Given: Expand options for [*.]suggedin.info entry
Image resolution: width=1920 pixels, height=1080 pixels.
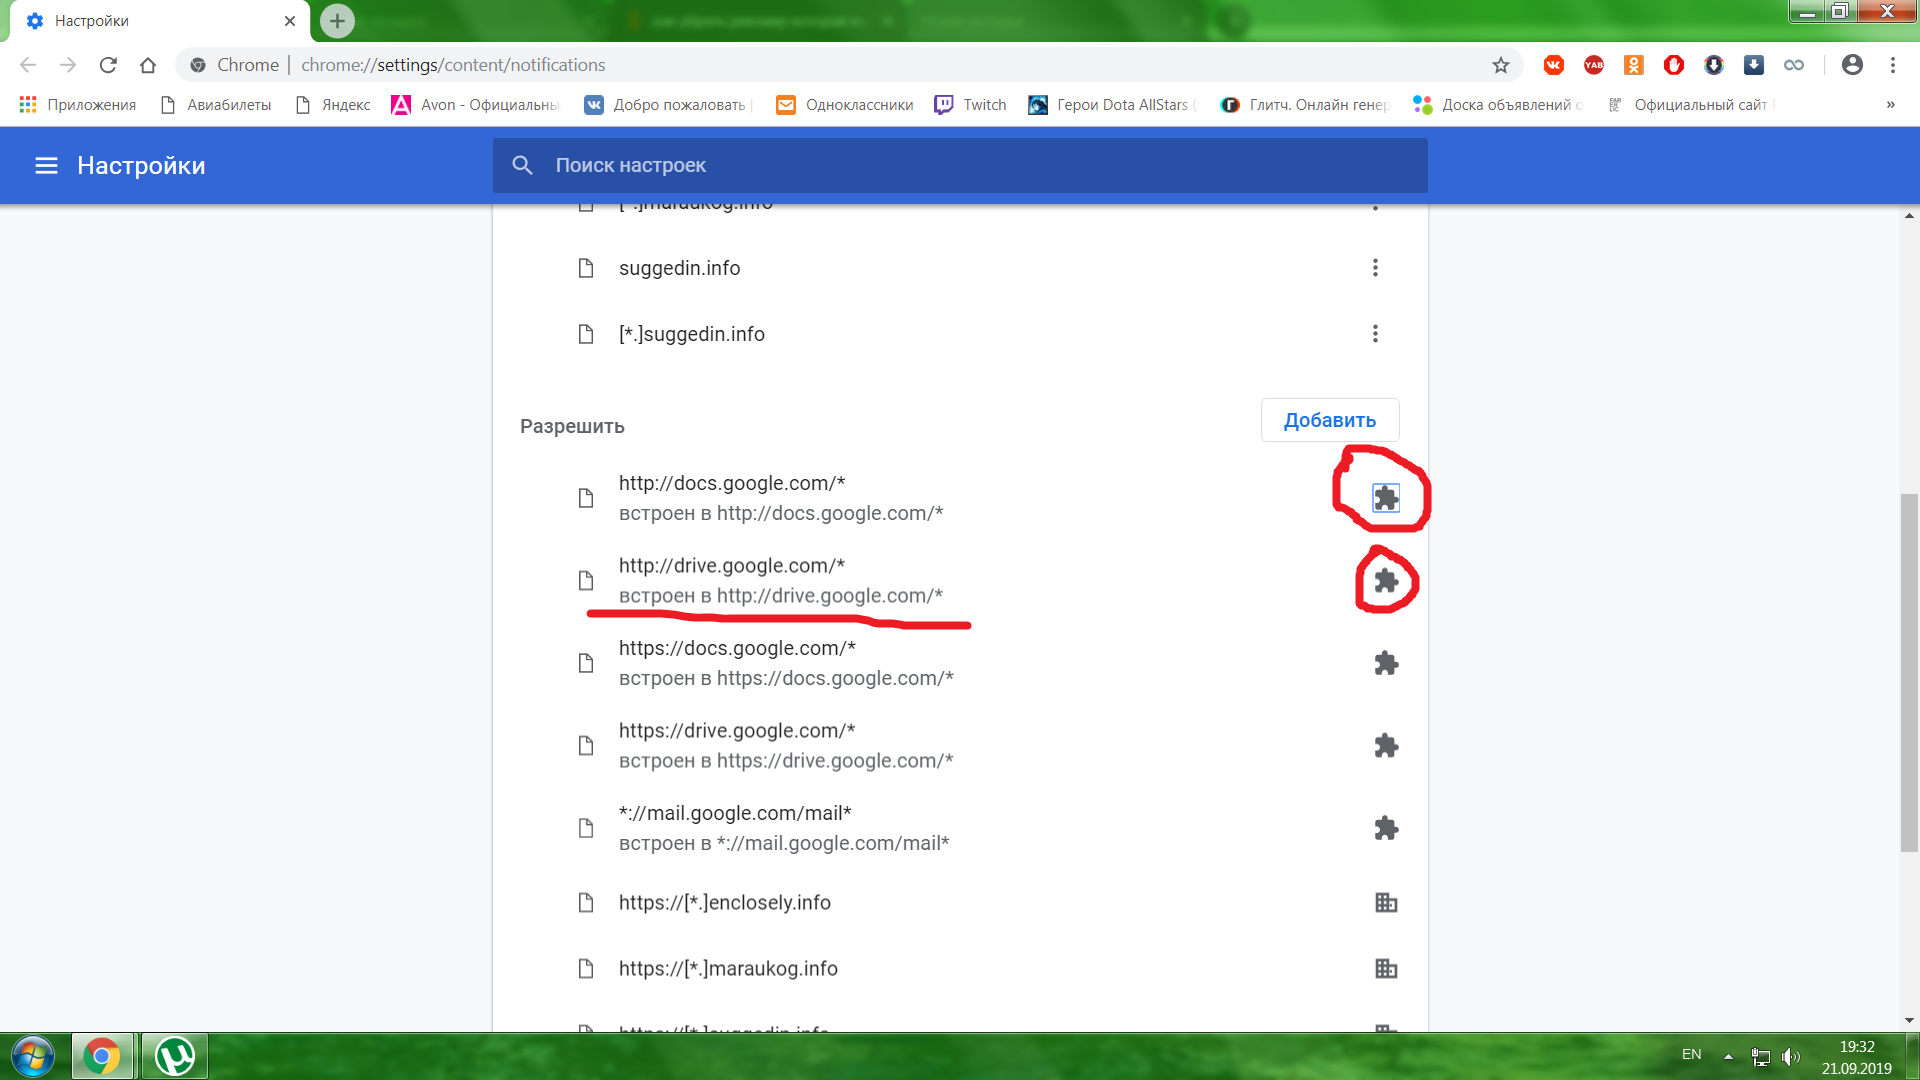Looking at the screenshot, I should [x=1379, y=334].
